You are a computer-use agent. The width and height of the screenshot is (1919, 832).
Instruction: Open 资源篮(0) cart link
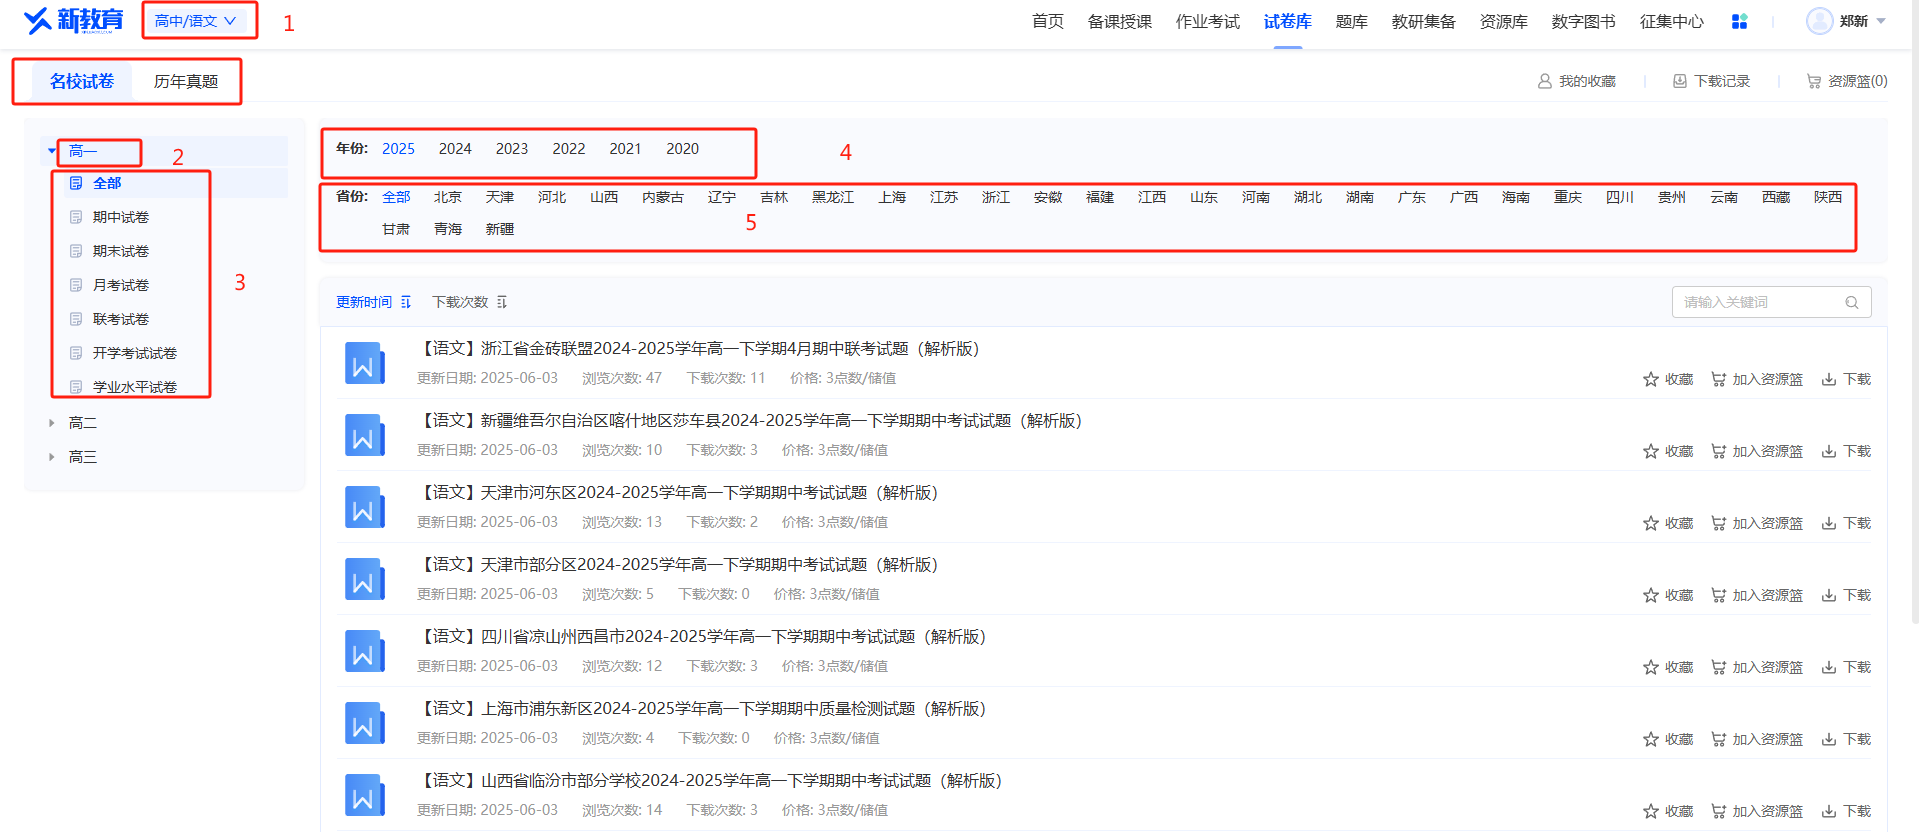(1847, 81)
